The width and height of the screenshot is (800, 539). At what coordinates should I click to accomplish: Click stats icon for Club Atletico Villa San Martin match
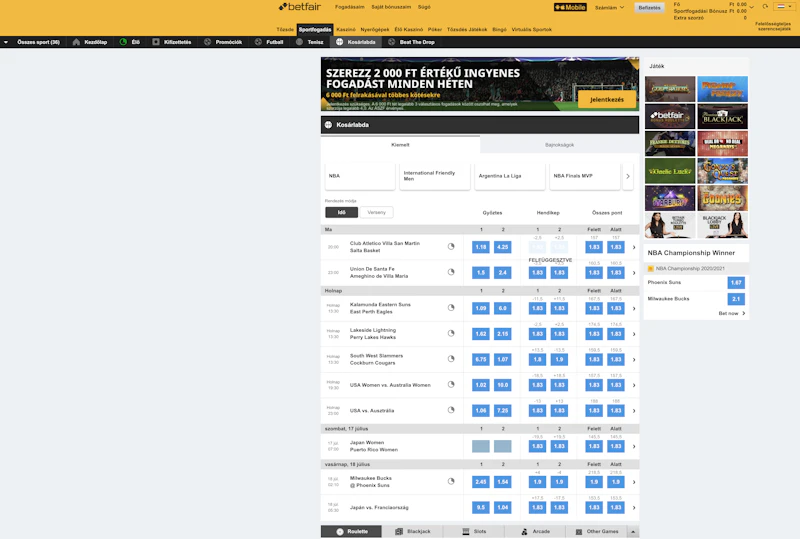[x=451, y=246]
